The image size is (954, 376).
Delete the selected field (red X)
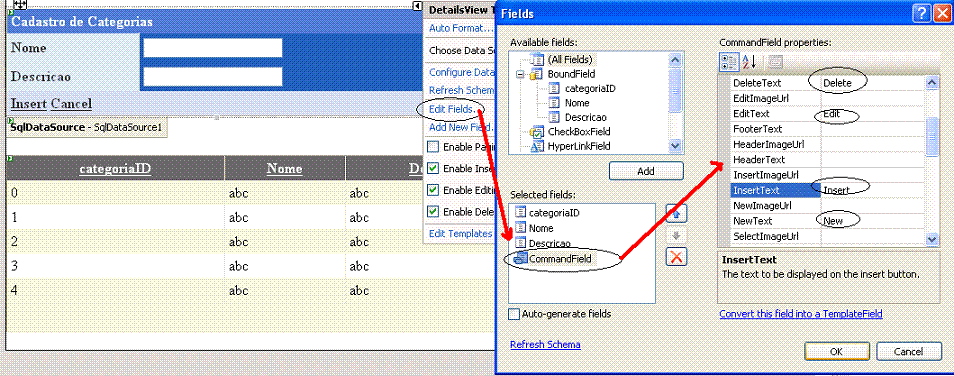tap(677, 256)
